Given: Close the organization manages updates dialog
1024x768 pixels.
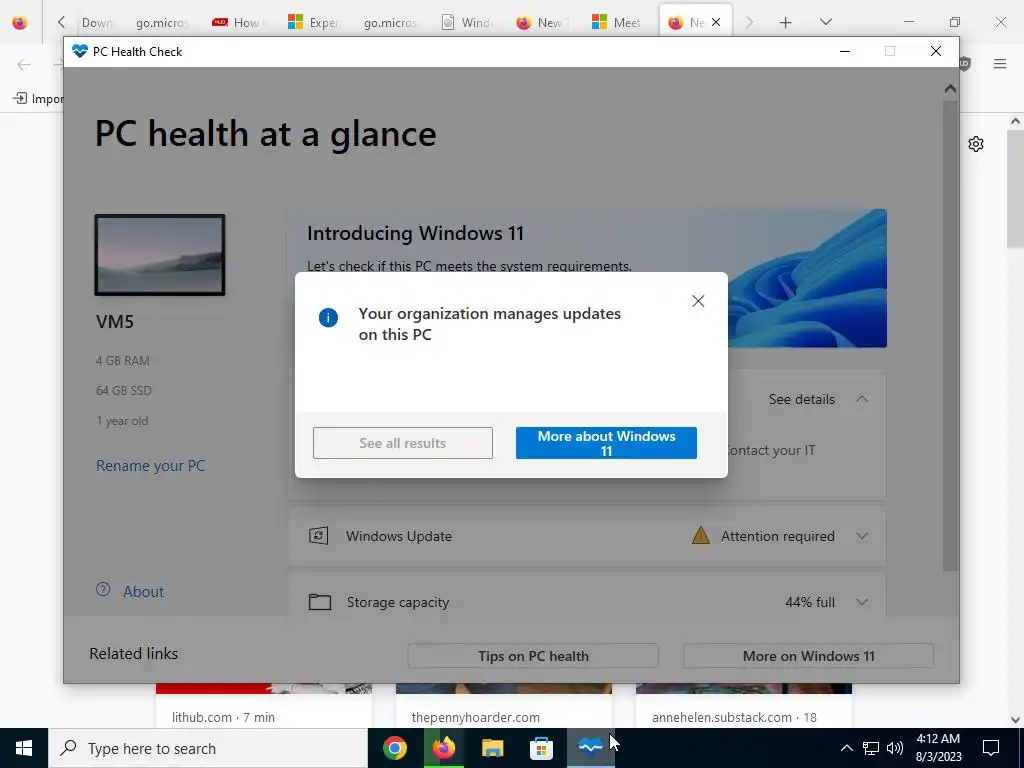Looking at the screenshot, I should coord(698,301).
